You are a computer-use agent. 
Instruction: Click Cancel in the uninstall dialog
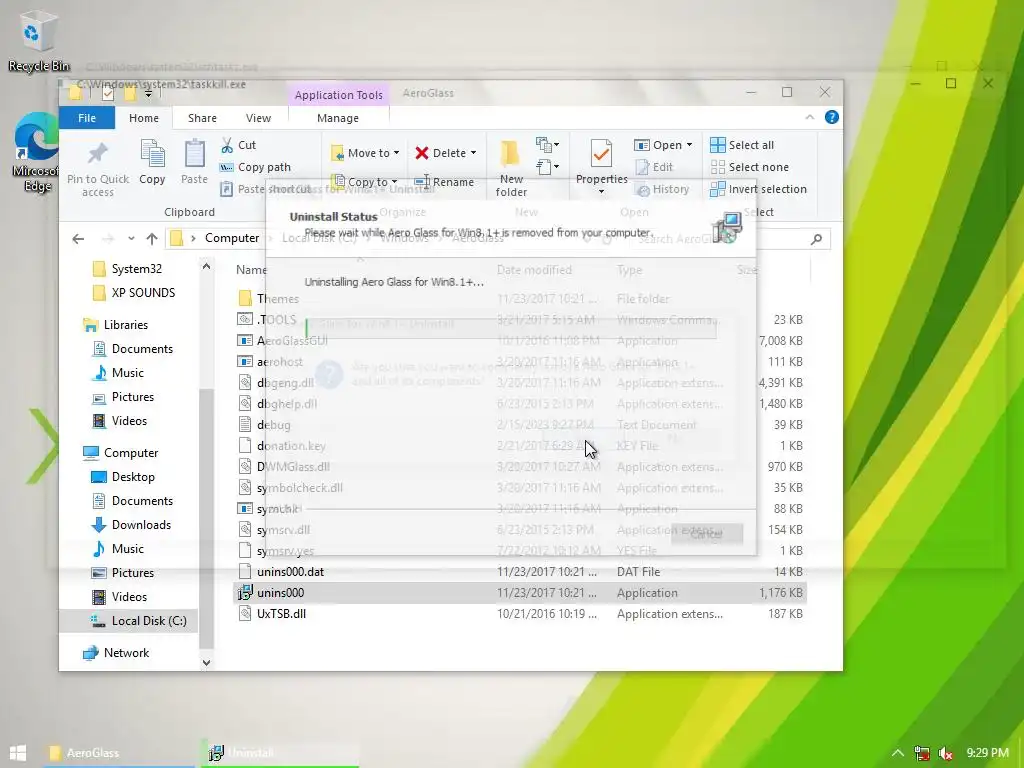pos(707,534)
